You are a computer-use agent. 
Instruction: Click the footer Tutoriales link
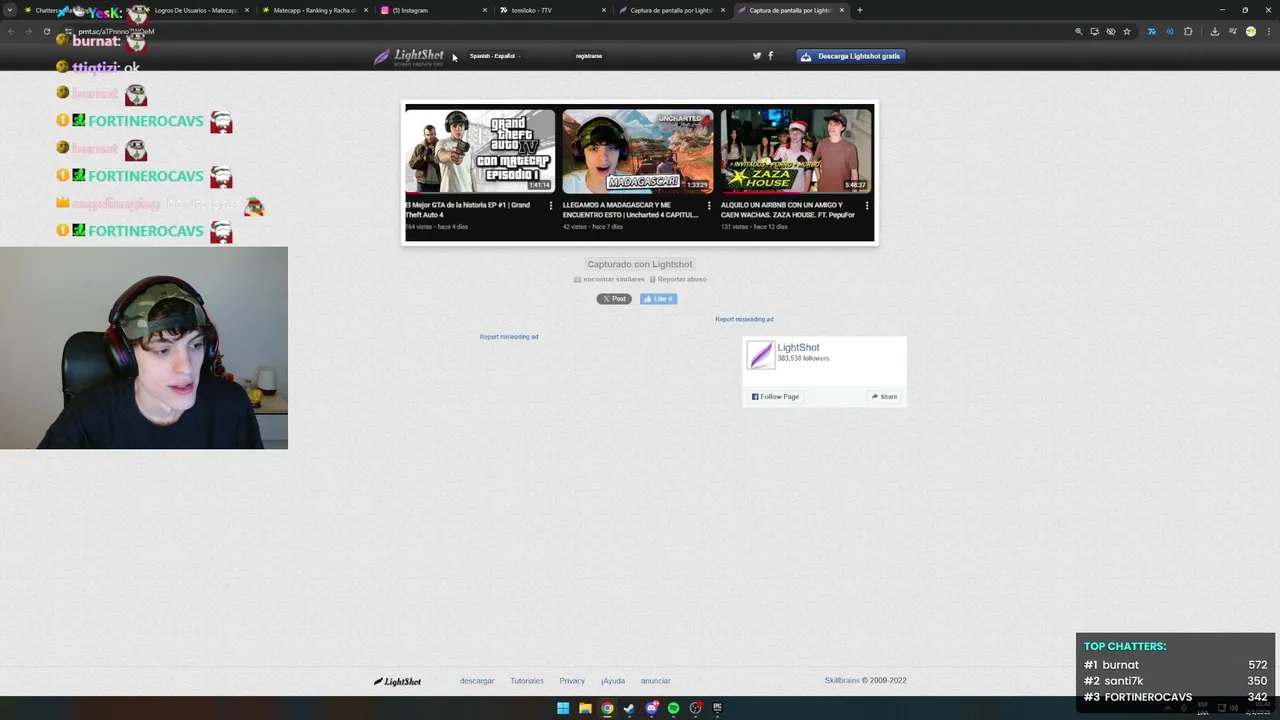[x=527, y=681]
